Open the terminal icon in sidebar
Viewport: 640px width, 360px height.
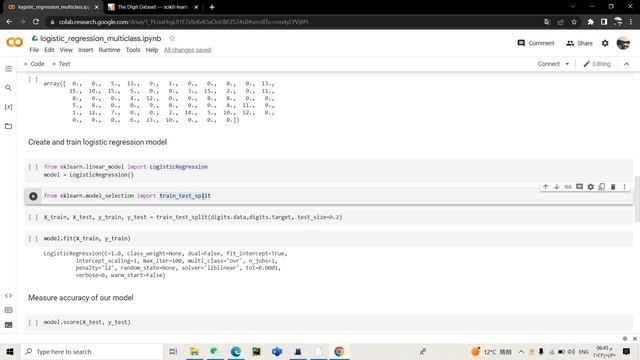tap(8, 325)
